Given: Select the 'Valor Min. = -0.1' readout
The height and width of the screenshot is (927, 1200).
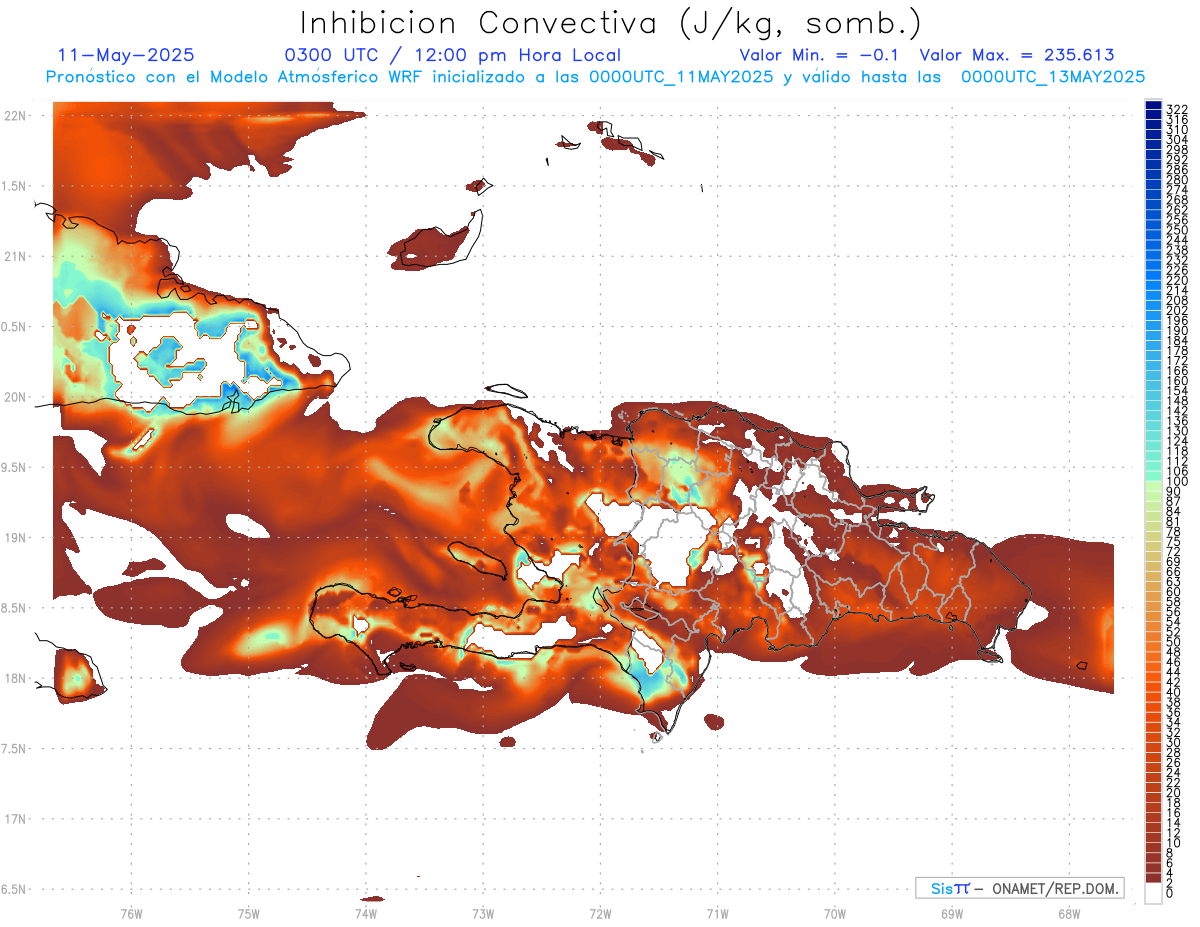Looking at the screenshot, I should tap(820, 55).
